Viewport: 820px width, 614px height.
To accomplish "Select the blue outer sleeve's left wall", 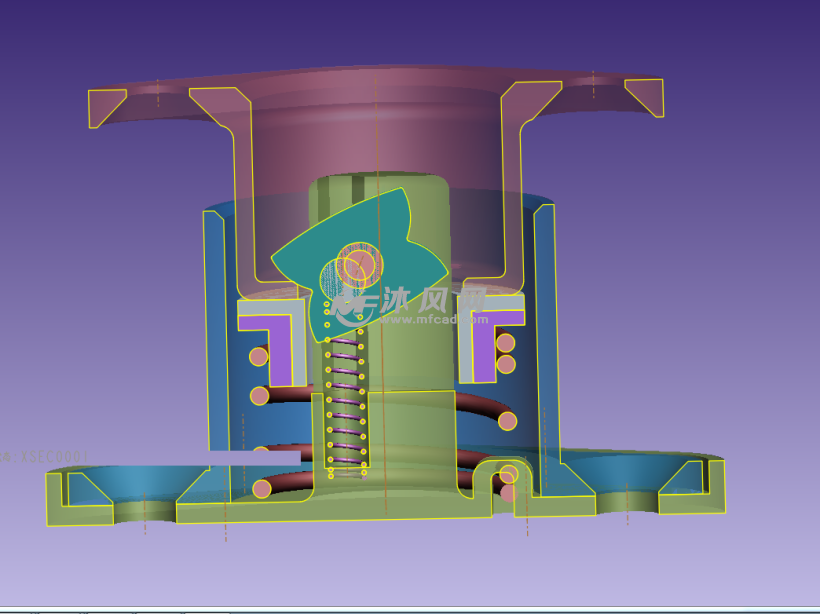I will coord(215,330).
